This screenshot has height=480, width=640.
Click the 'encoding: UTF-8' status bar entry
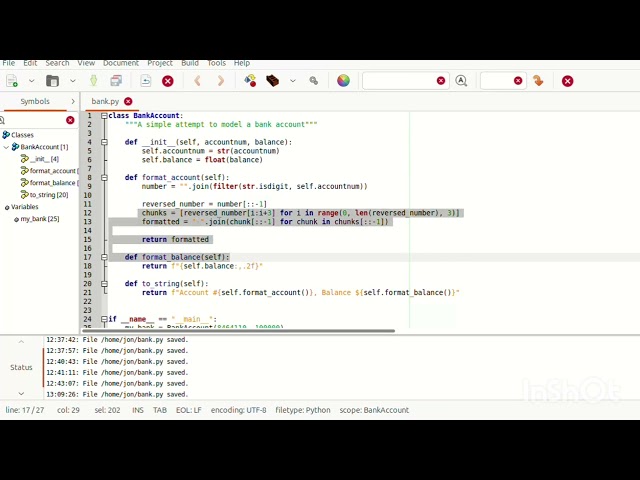click(238, 410)
